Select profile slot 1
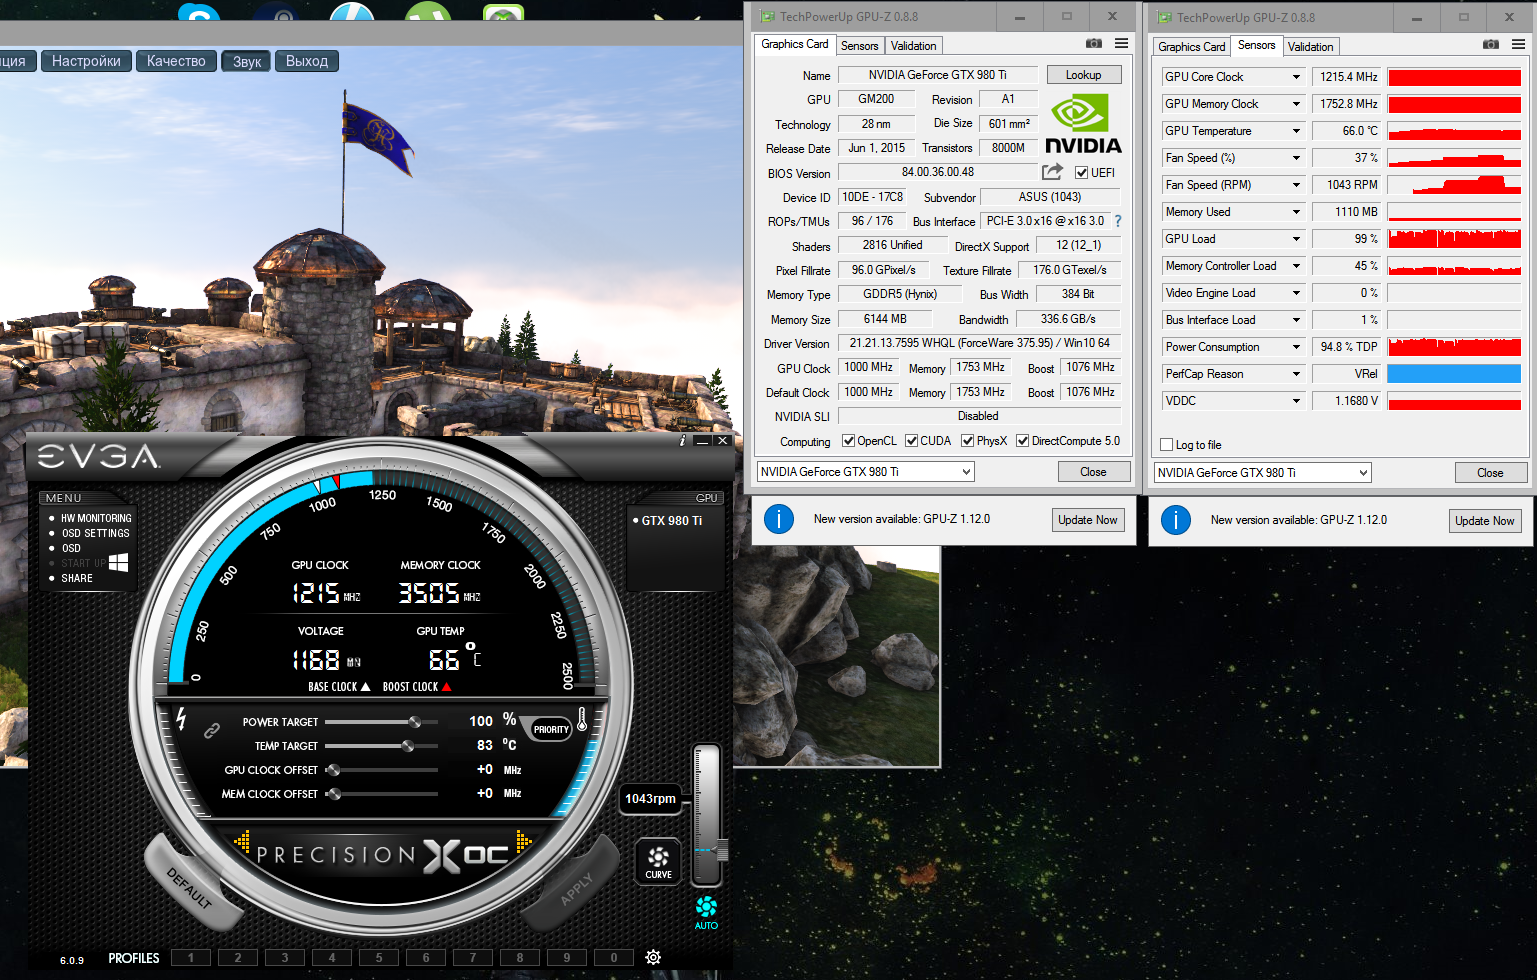Screen dimensions: 1537x980 click(x=191, y=957)
